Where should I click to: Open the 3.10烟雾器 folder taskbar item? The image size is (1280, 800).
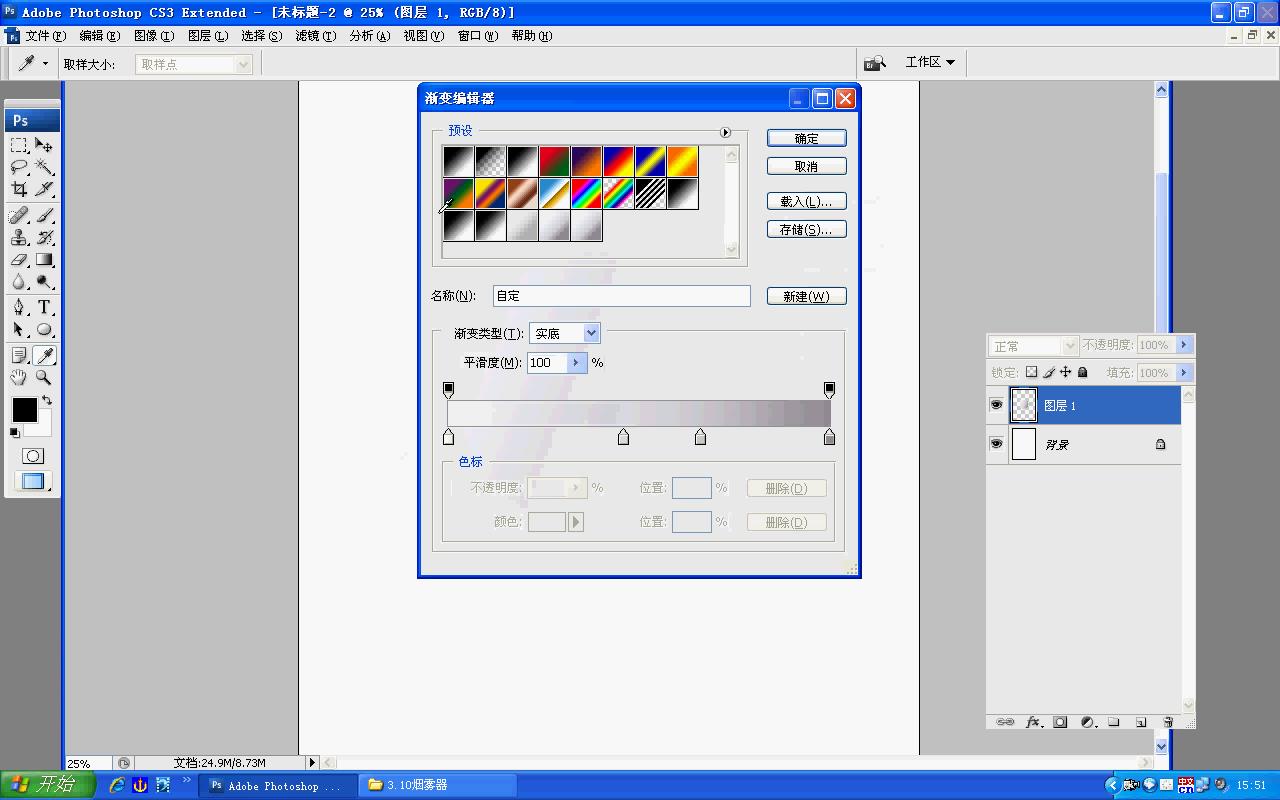[x=438, y=785]
